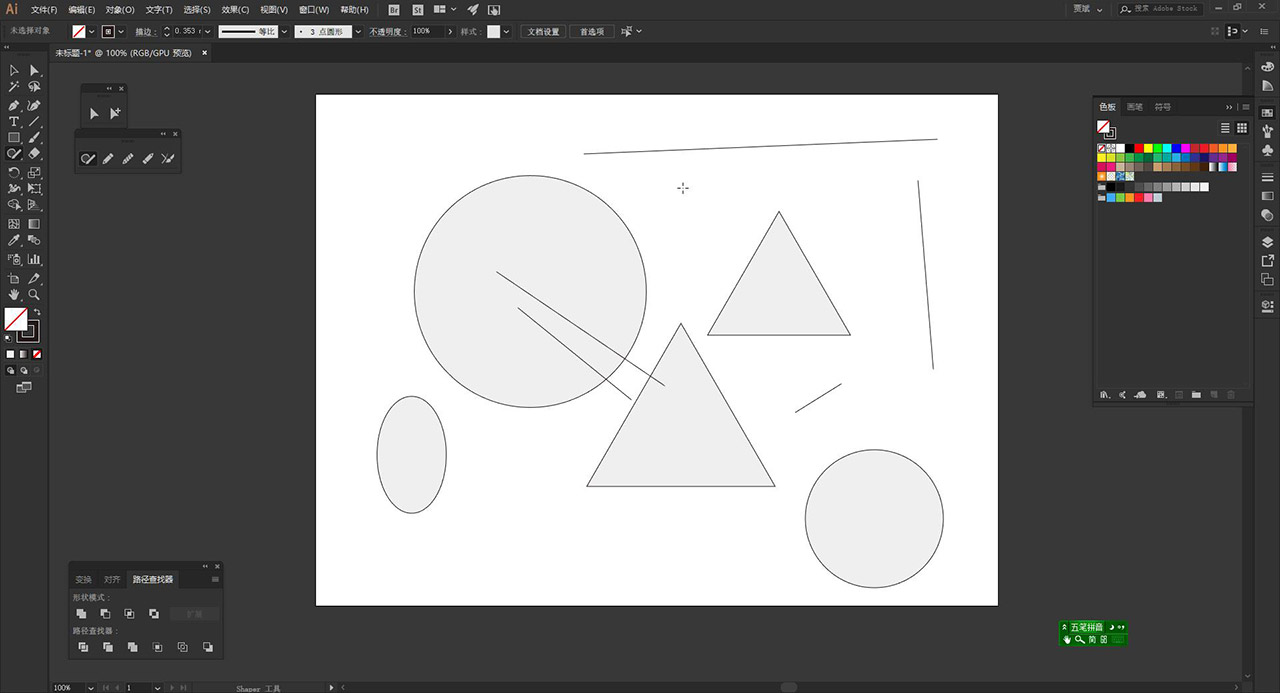This screenshot has width=1280, height=693.
Task: Open the stroke color dropdown in control bar
Action: (122, 31)
